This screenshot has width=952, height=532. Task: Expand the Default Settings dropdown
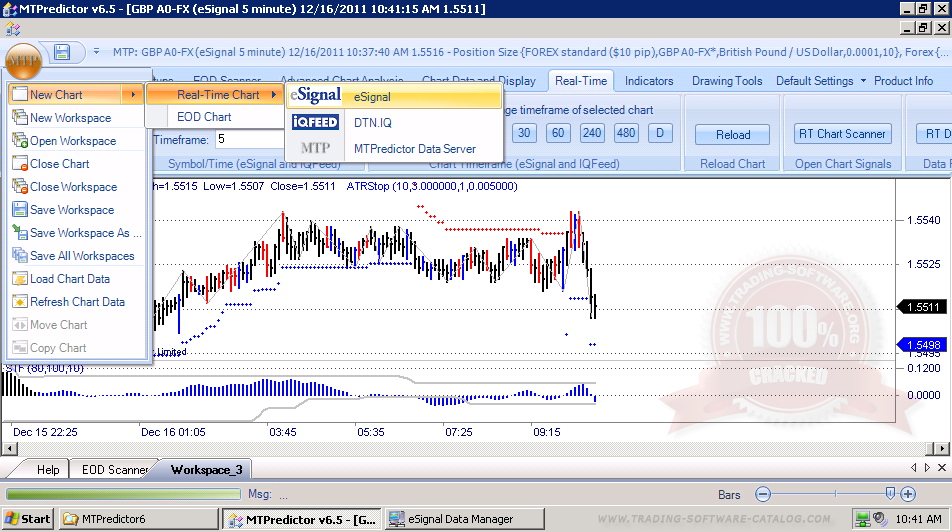pyautogui.click(x=821, y=81)
